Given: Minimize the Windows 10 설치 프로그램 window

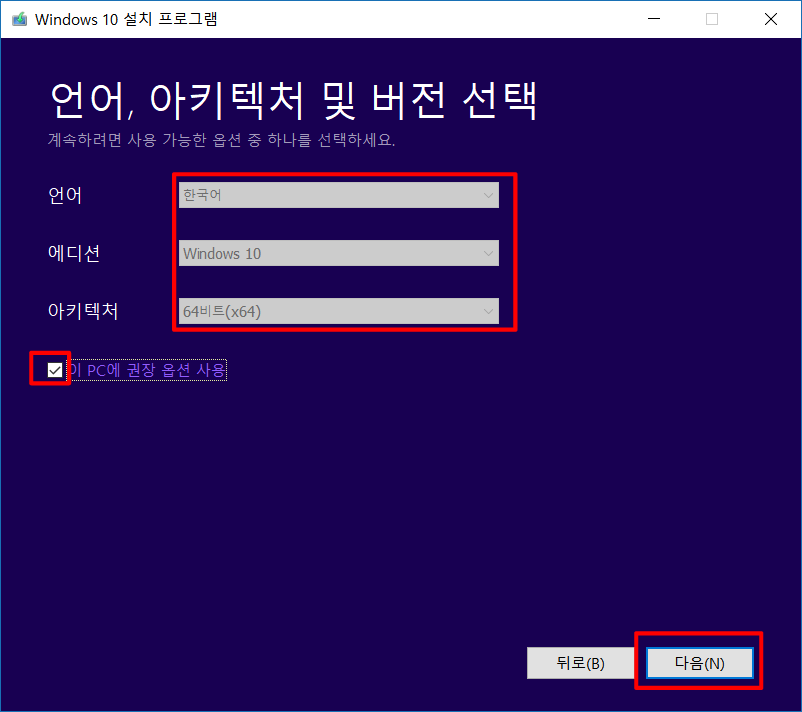Looking at the screenshot, I should click(x=654, y=19).
